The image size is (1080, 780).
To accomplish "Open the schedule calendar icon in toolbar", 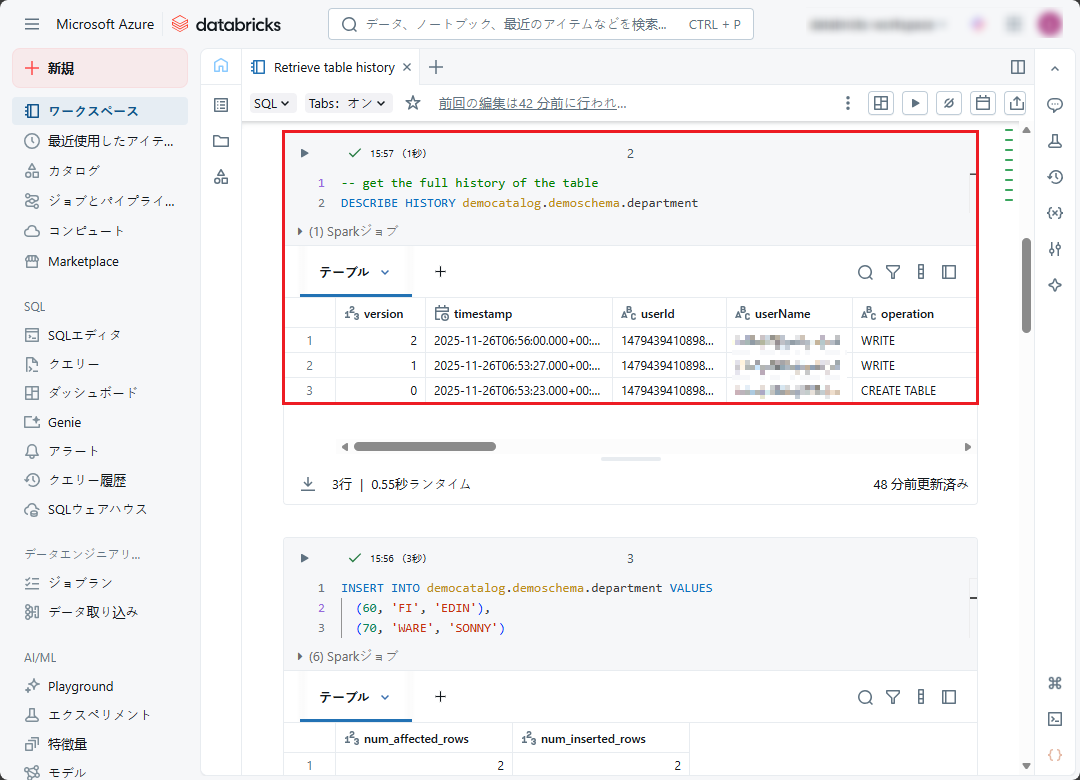I will (983, 103).
